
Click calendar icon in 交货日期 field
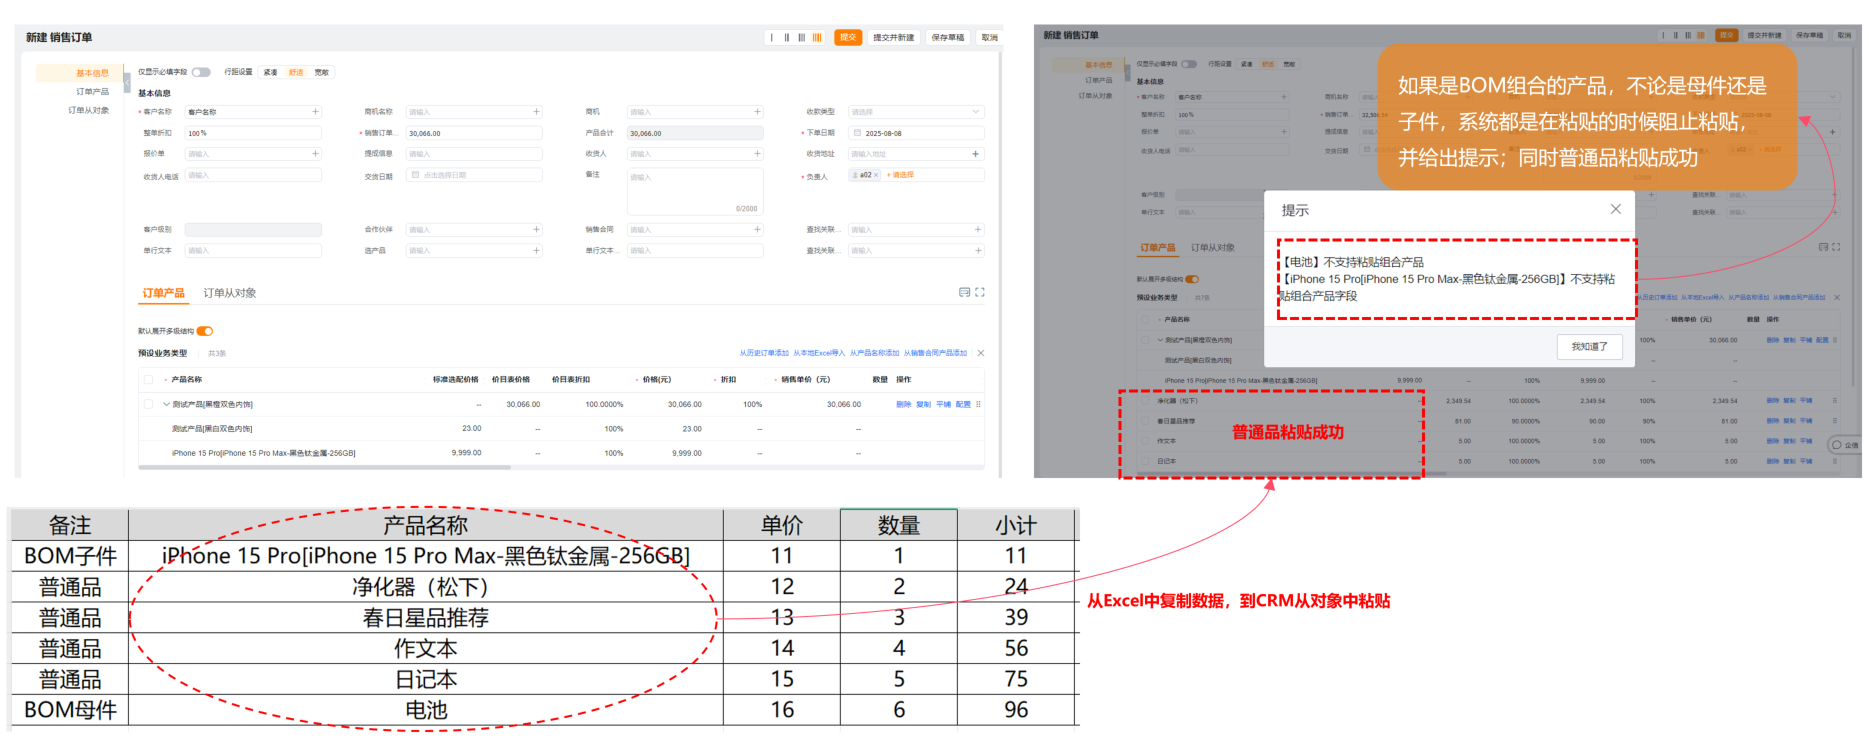[x=415, y=175]
